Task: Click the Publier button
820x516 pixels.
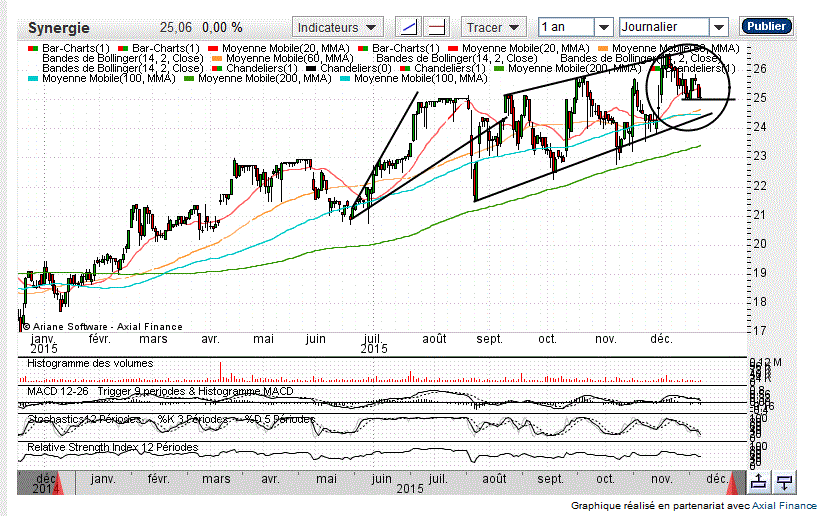Action: [766, 26]
